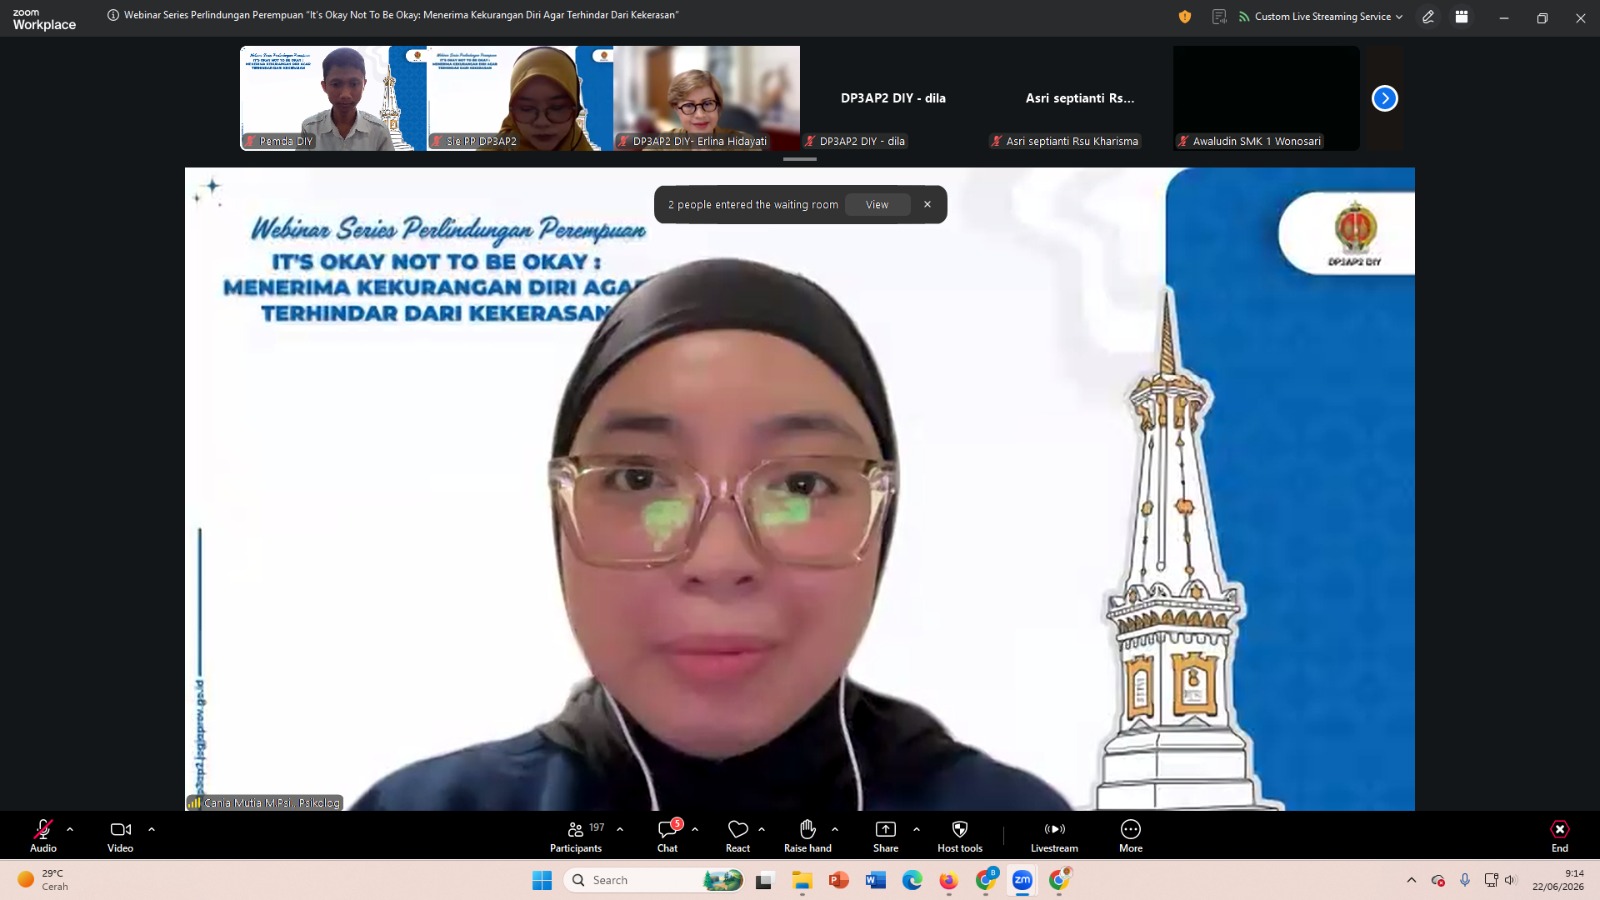This screenshot has width=1600, height=900.
Task: Open Microsoft Edge from taskbar
Action: (x=912, y=880)
